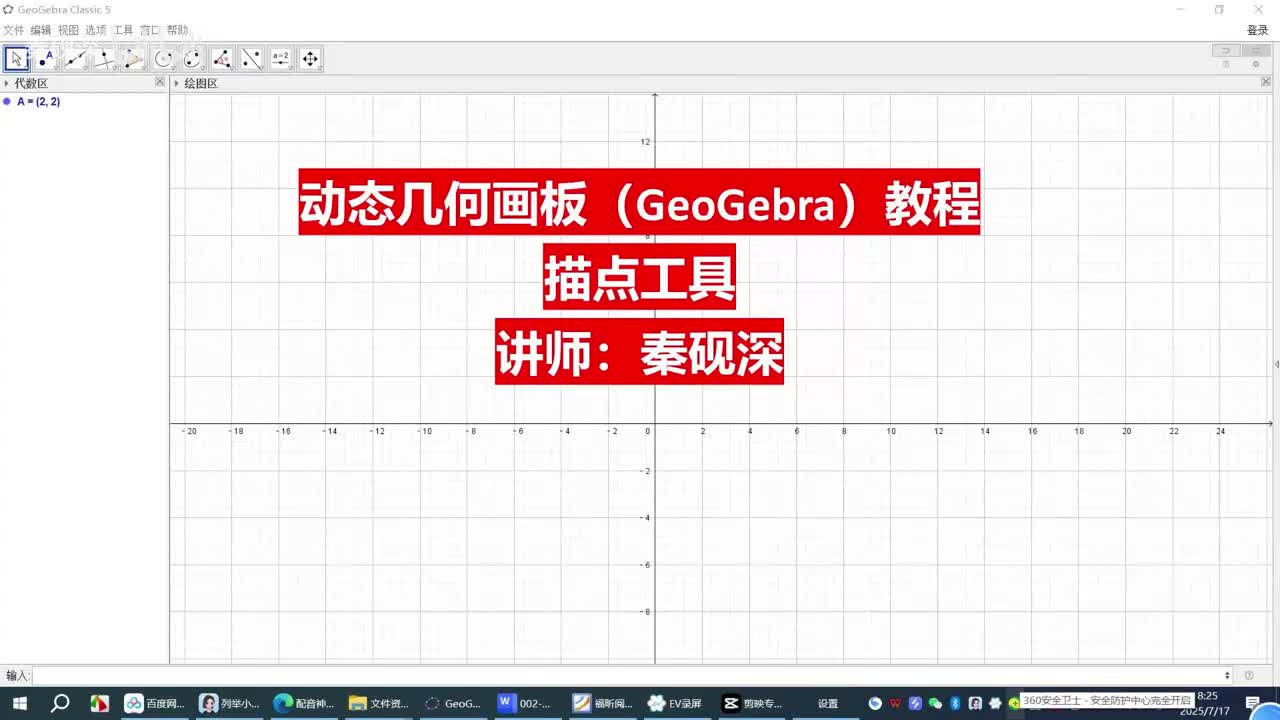Viewport: 1280px width, 720px height.
Task: Select the Reflect about line tool
Action: 251,59
